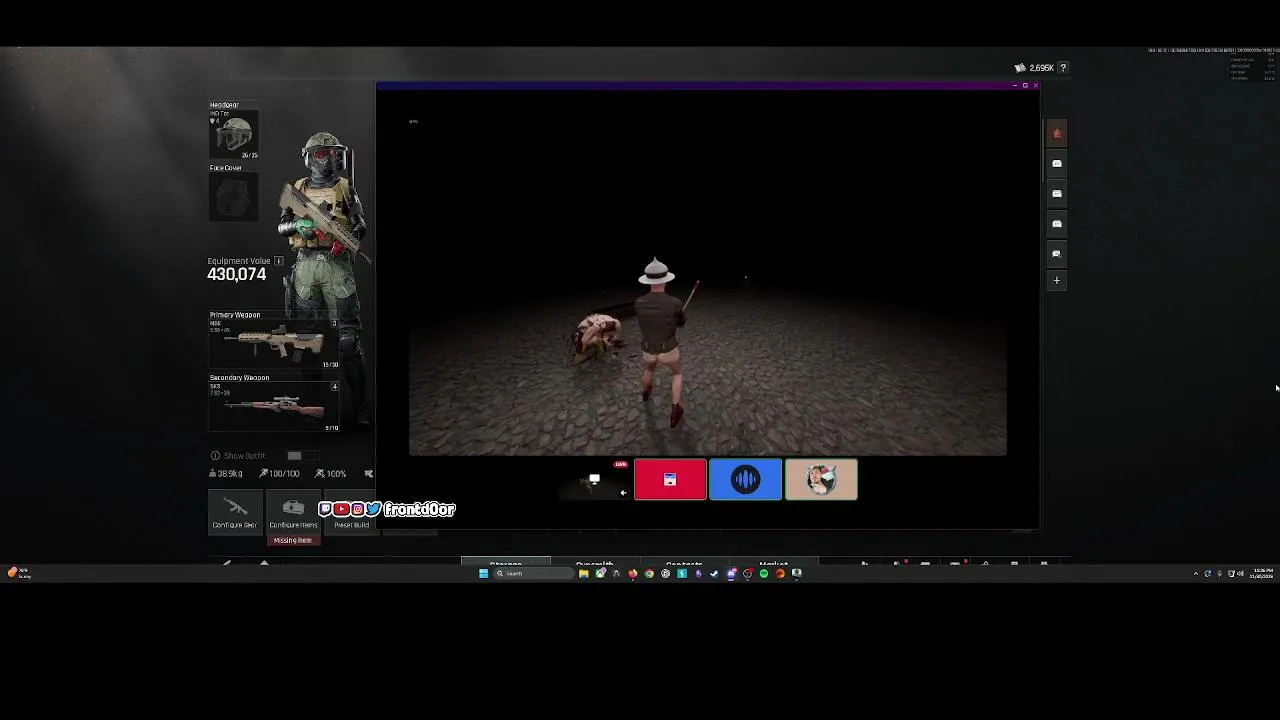Open Firefox from the taskbar
This screenshot has height=720, width=1280.
(633, 573)
